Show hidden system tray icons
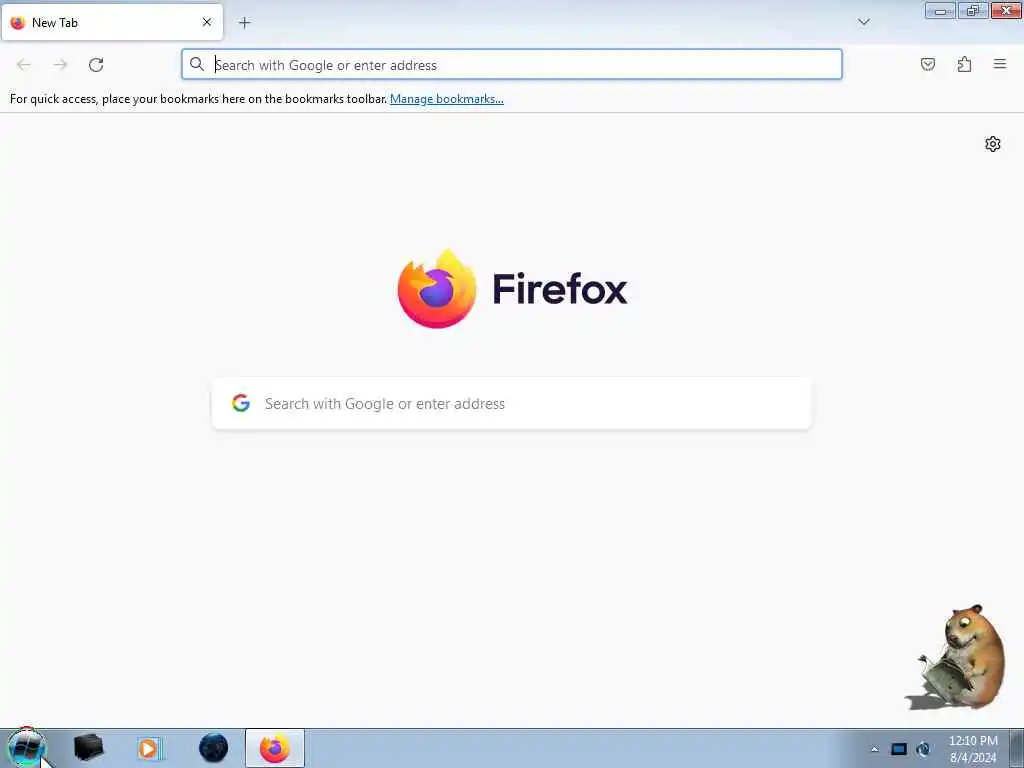Screen dimensions: 1024x768 tap(874, 749)
